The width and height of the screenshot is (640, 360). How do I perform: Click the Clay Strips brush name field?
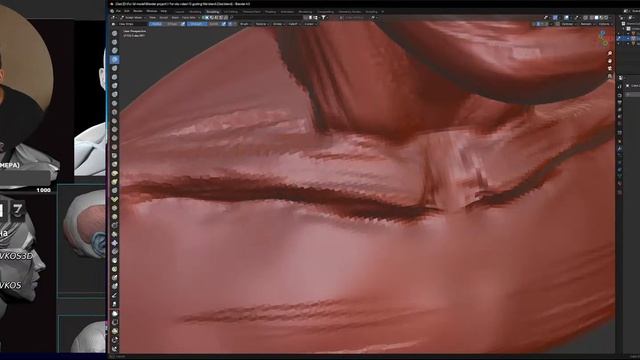pos(131,24)
